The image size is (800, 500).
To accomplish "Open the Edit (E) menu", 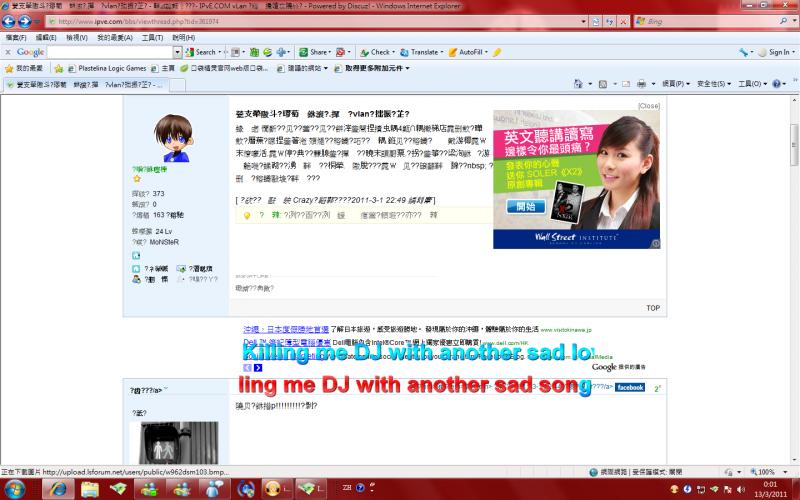I will coord(46,38).
